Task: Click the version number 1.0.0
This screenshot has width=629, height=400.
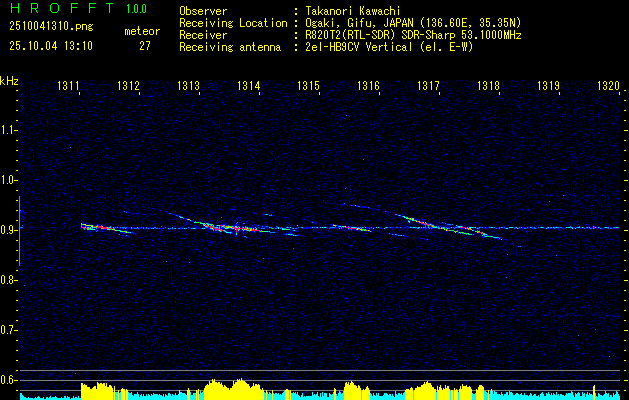Action: pyautogui.click(x=136, y=9)
